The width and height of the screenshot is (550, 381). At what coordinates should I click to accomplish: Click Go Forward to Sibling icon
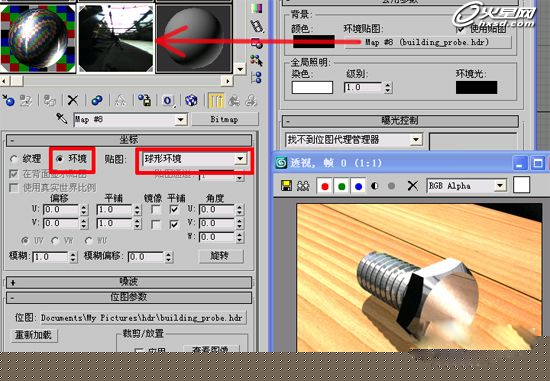point(251,101)
